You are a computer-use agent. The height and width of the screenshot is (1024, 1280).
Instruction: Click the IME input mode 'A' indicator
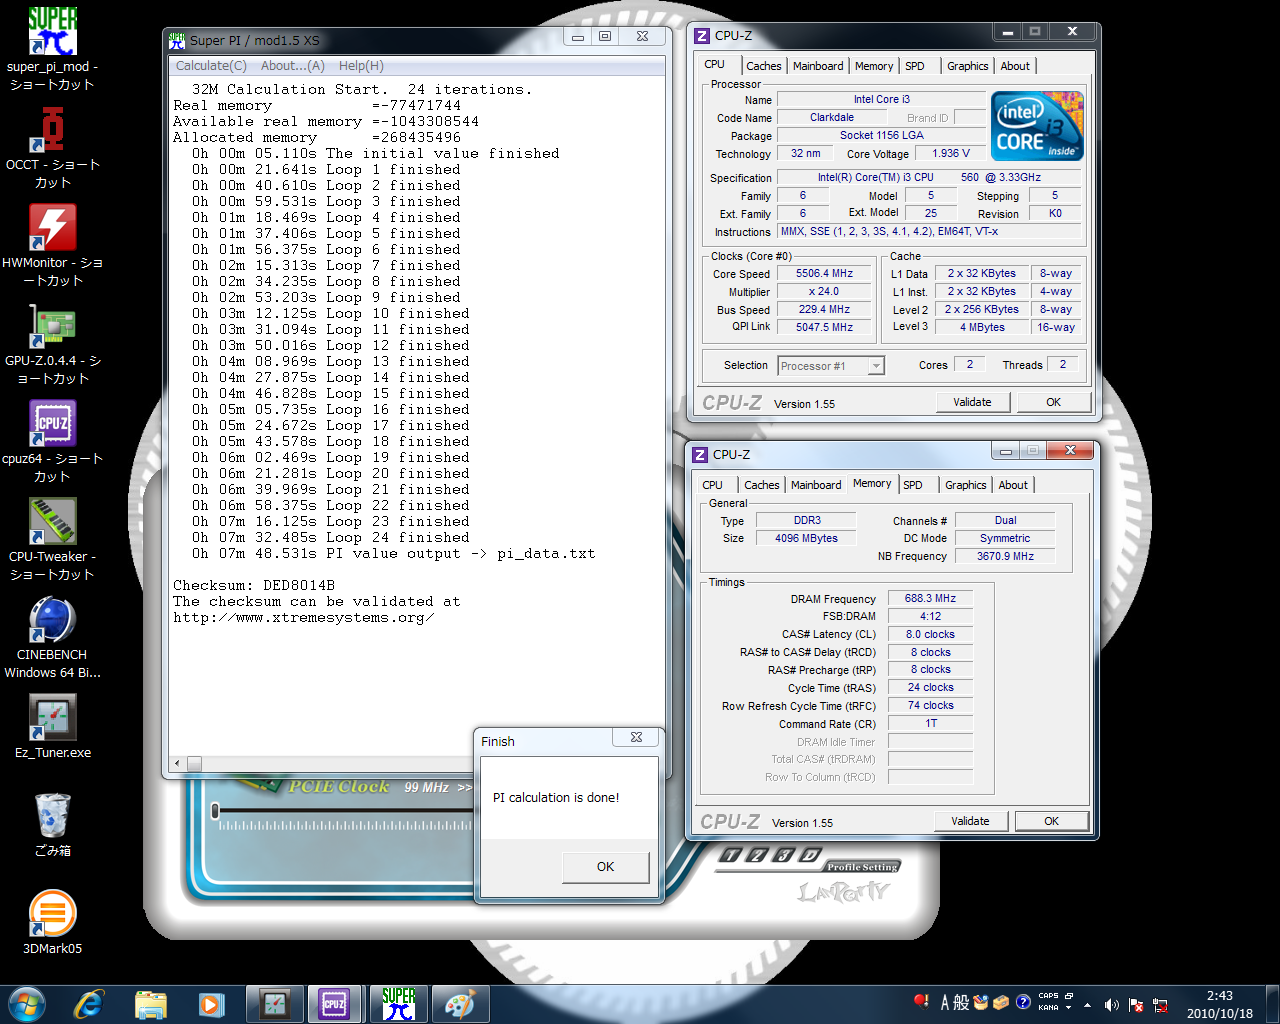pos(945,1002)
